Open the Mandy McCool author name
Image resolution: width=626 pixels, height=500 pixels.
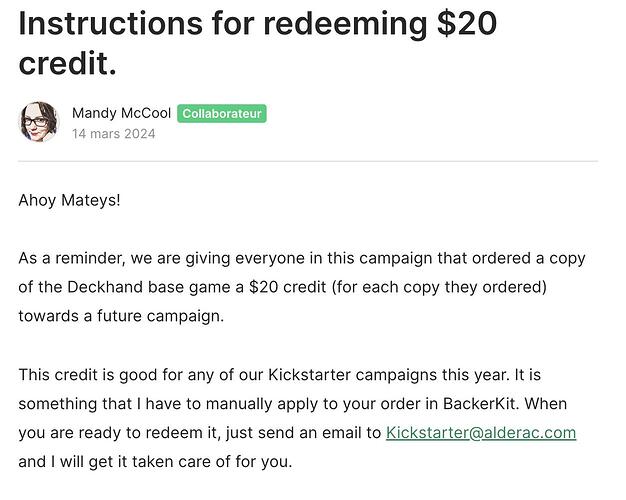[x=121, y=113]
